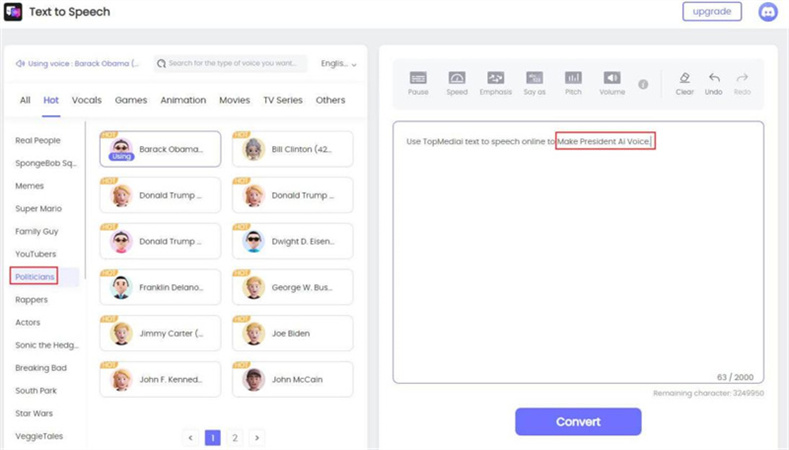Click the Remaining character count text
The height and width of the screenshot is (450, 789).
click(708, 393)
